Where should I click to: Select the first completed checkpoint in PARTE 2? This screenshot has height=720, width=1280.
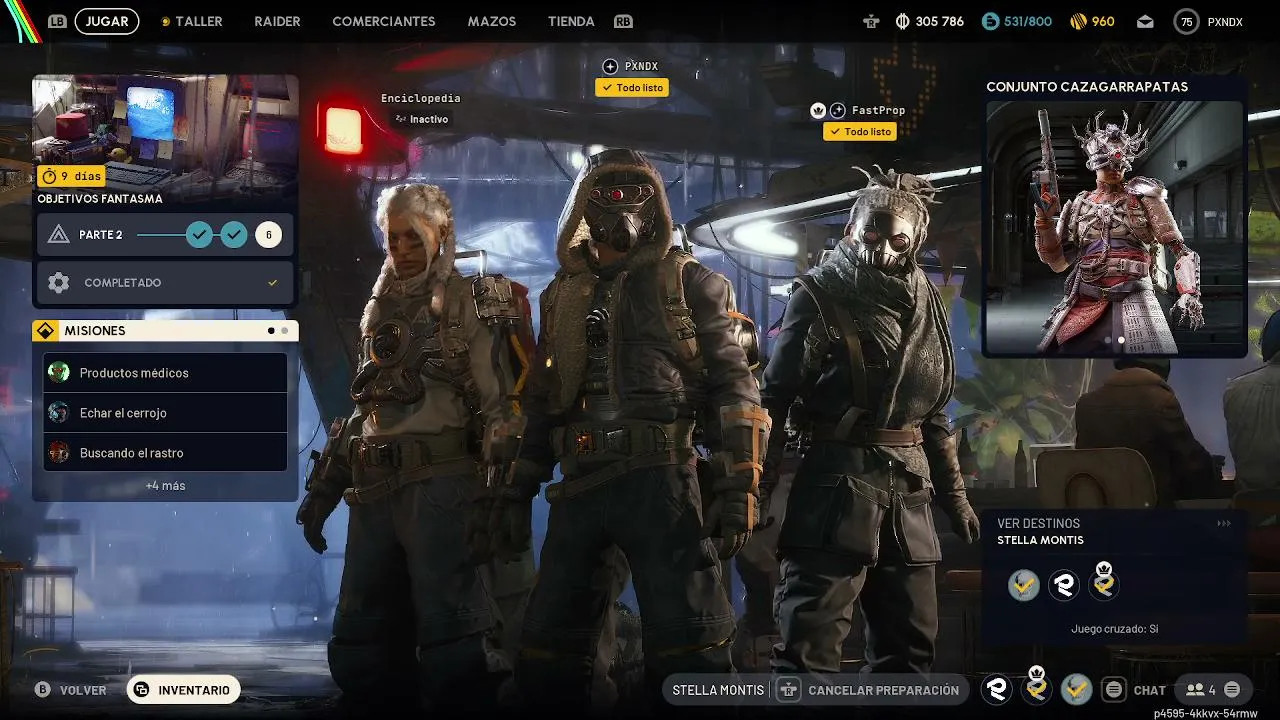pos(200,235)
